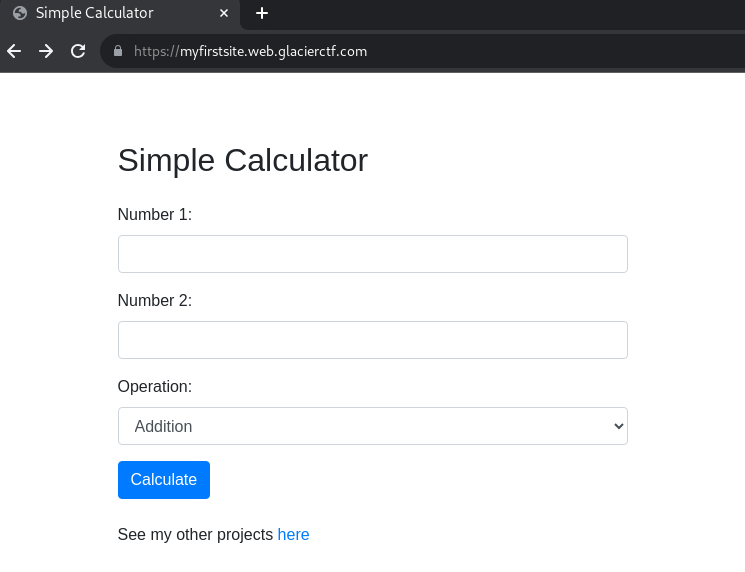Screen dimensions: 745x572
Task: Open the Operation dropdown showing Addition
Action: [372, 426]
